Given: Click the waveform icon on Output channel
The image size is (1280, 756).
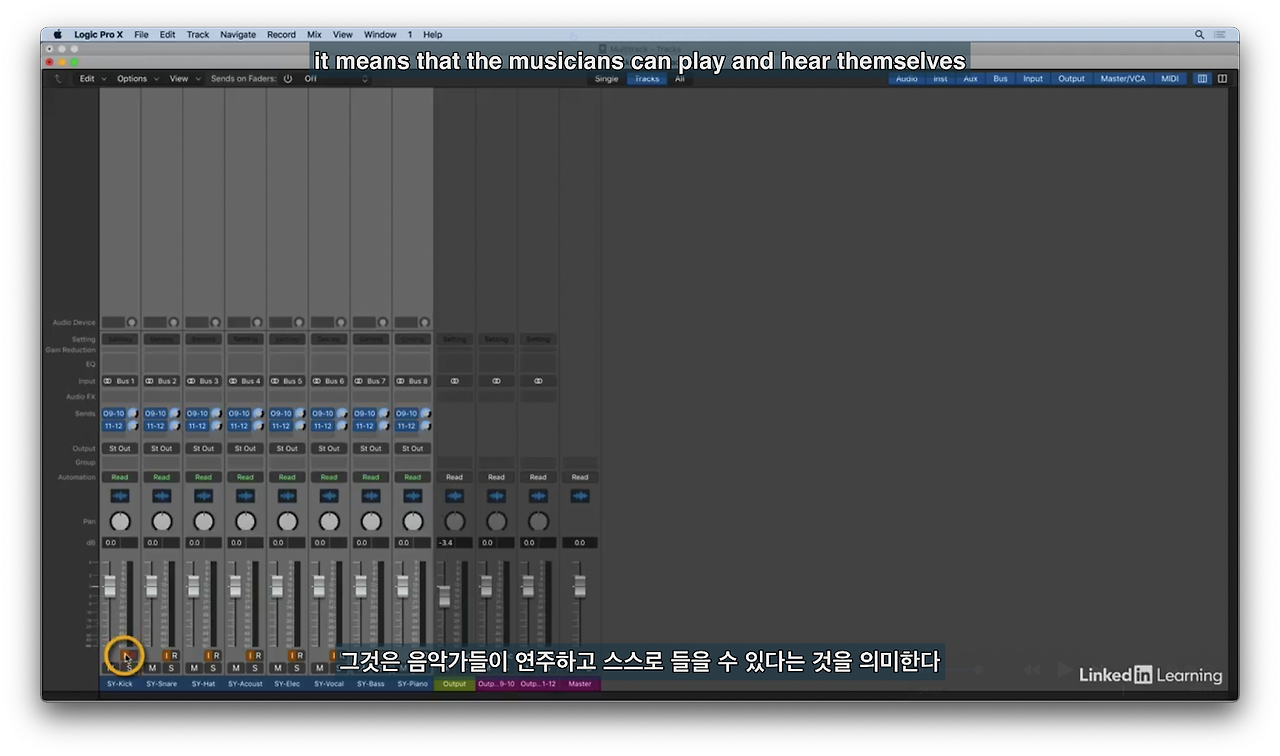Looking at the screenshot, I should [x=455, y=496].
